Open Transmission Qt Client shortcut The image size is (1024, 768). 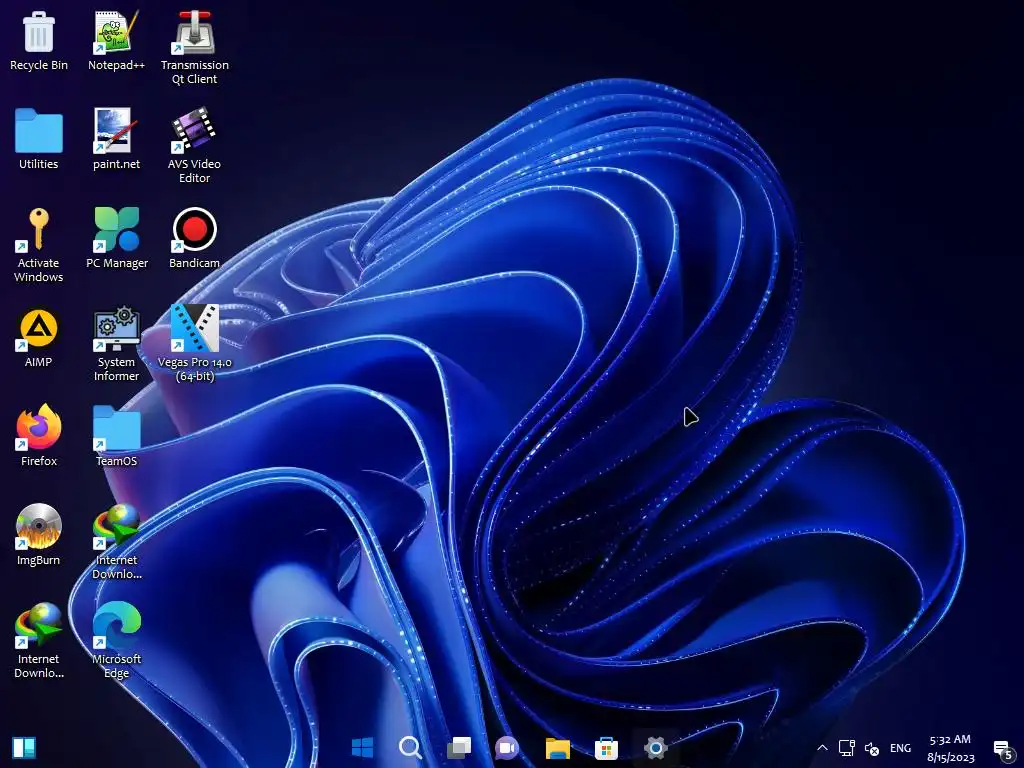tap(195, 48)
